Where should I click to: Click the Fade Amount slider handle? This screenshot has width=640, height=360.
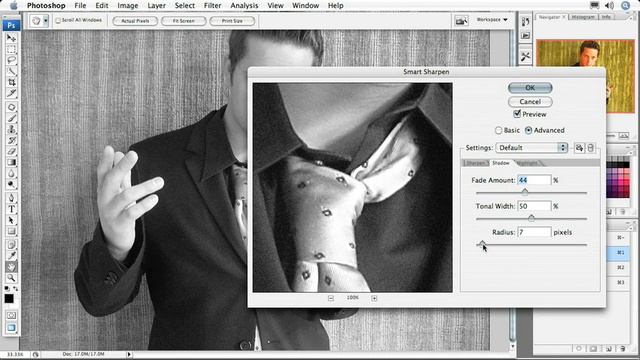pos(525,192)
